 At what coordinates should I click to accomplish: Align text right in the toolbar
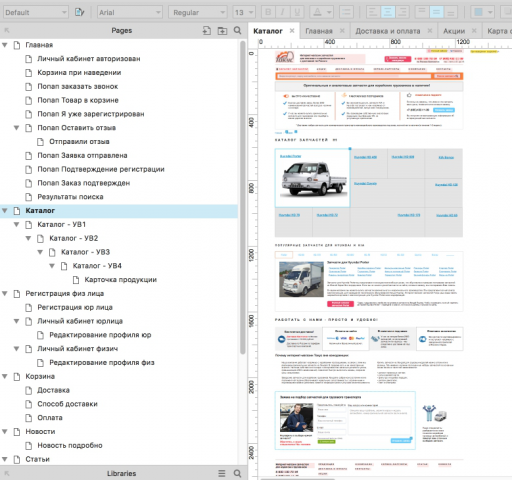pyautogui.click(x=402, y=13)
